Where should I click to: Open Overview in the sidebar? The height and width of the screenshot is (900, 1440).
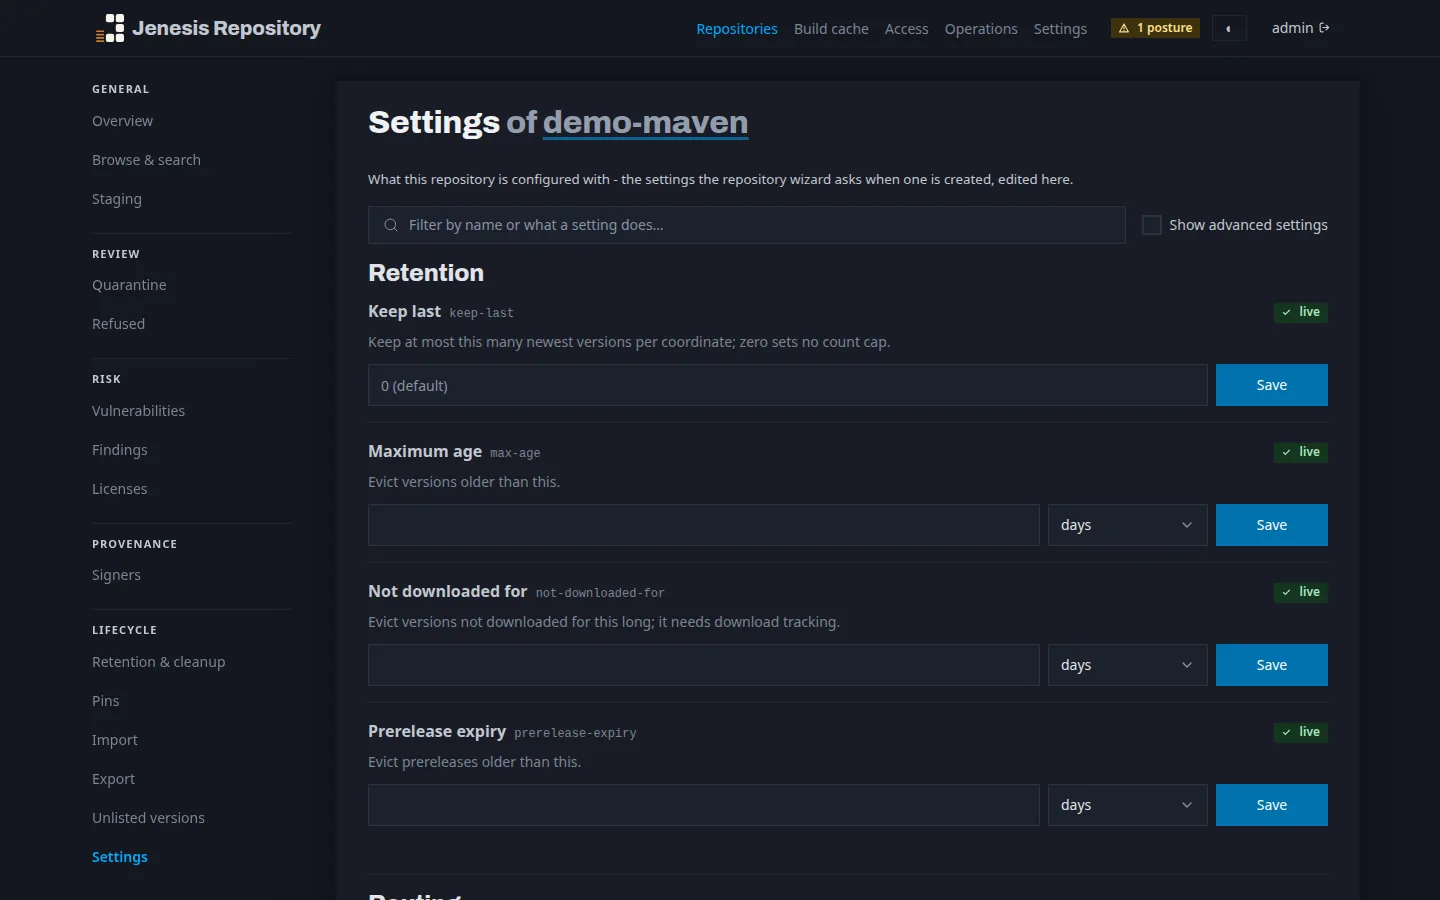click(122, 121)
